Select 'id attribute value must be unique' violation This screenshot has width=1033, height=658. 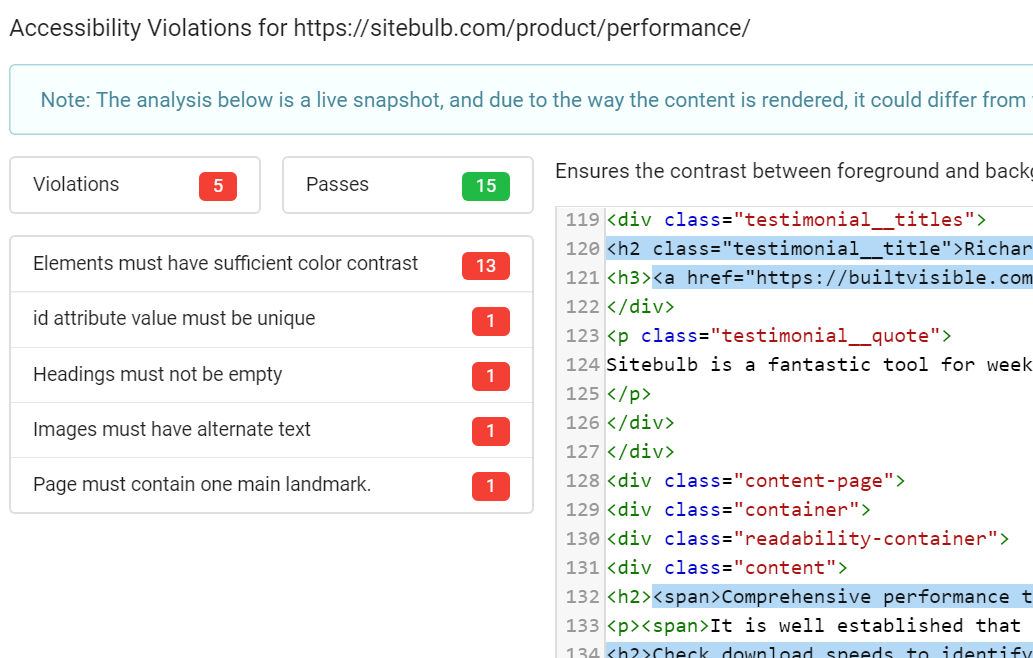pyautogui.click(x=271, y=319)
